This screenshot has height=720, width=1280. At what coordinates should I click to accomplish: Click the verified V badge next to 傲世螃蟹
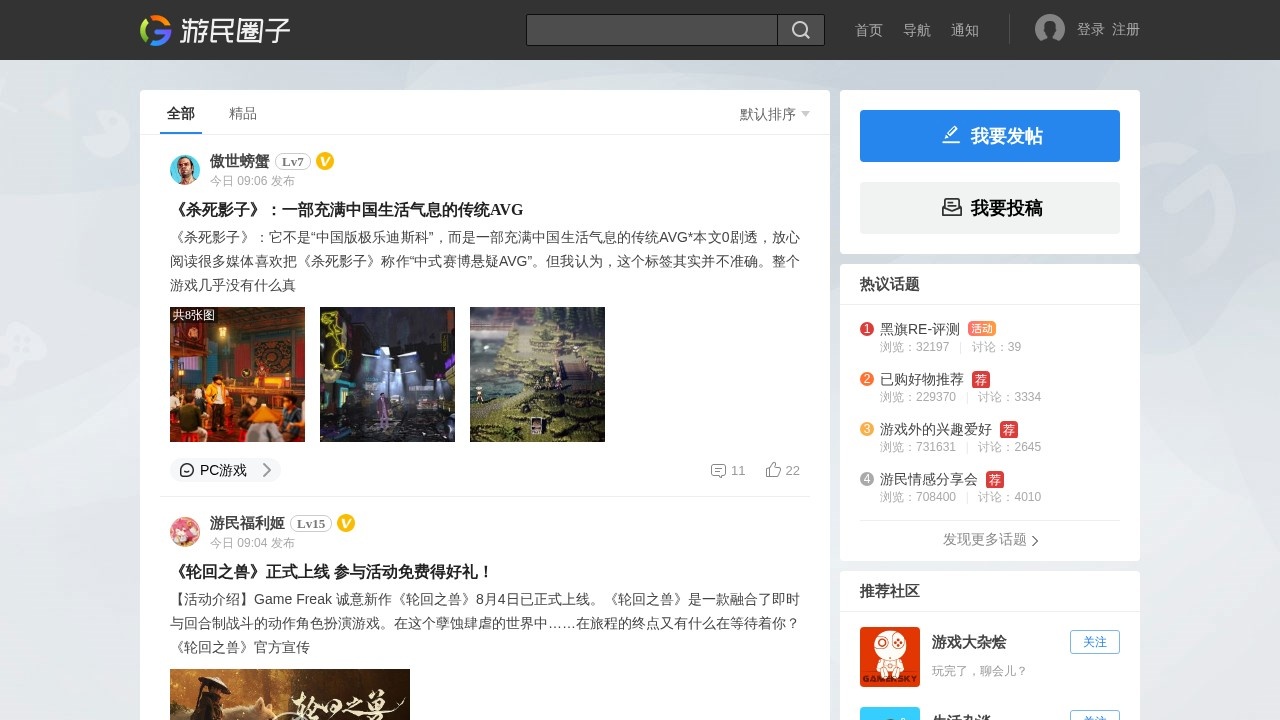click(325, 161)
